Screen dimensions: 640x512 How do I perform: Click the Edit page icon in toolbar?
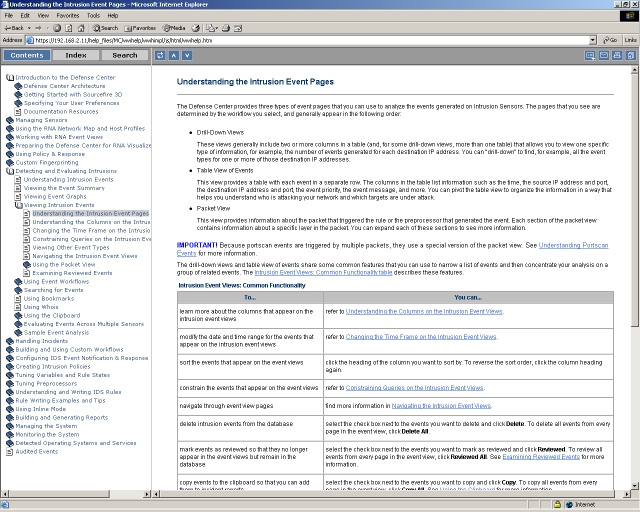238,28
